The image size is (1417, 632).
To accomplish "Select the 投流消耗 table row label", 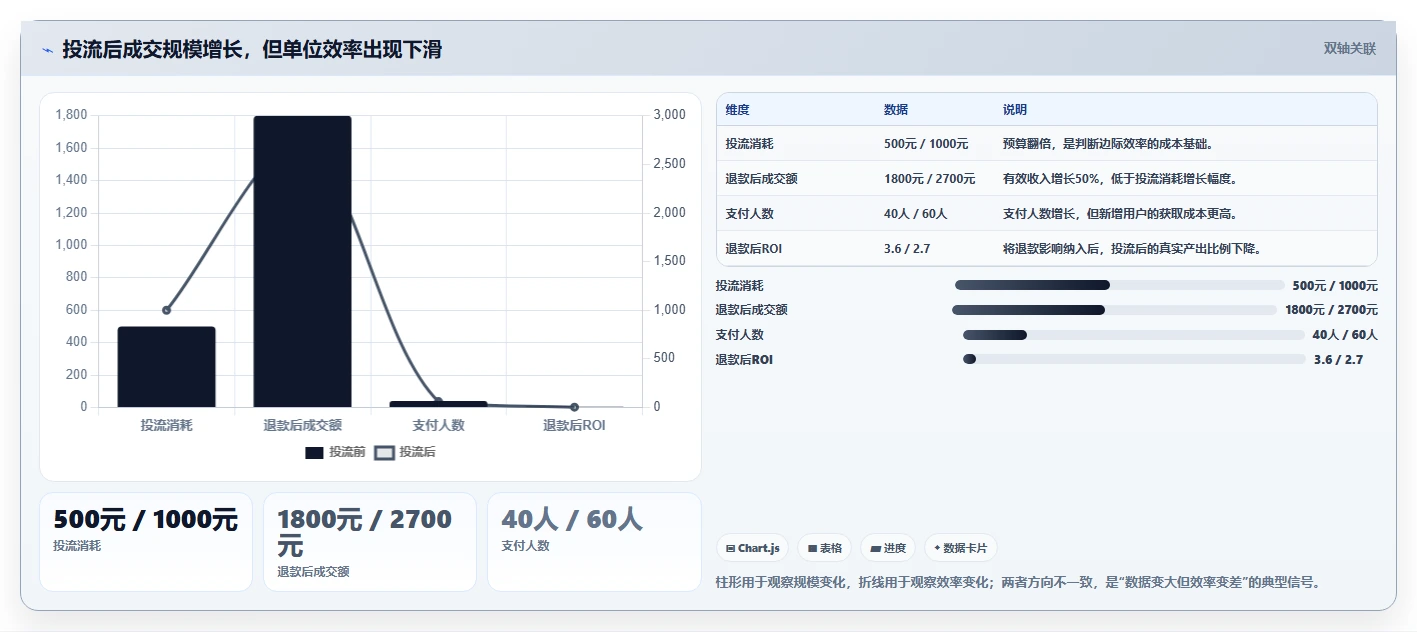I will [750, 144].
